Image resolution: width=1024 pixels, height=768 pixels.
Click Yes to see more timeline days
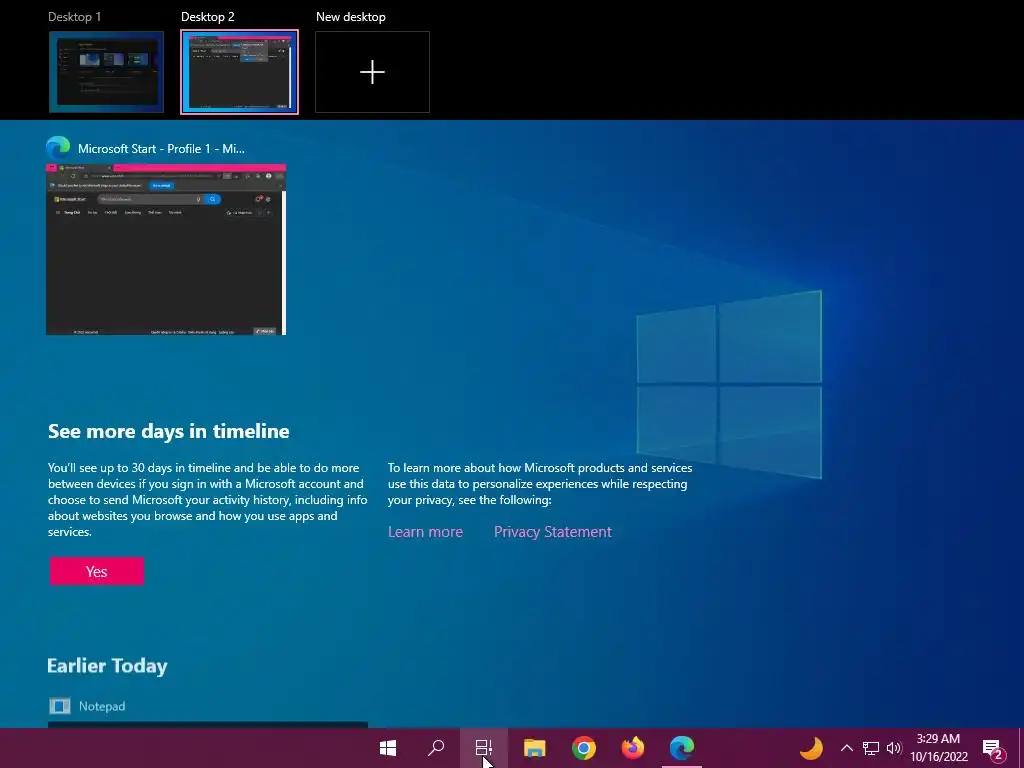click(97, 571)
